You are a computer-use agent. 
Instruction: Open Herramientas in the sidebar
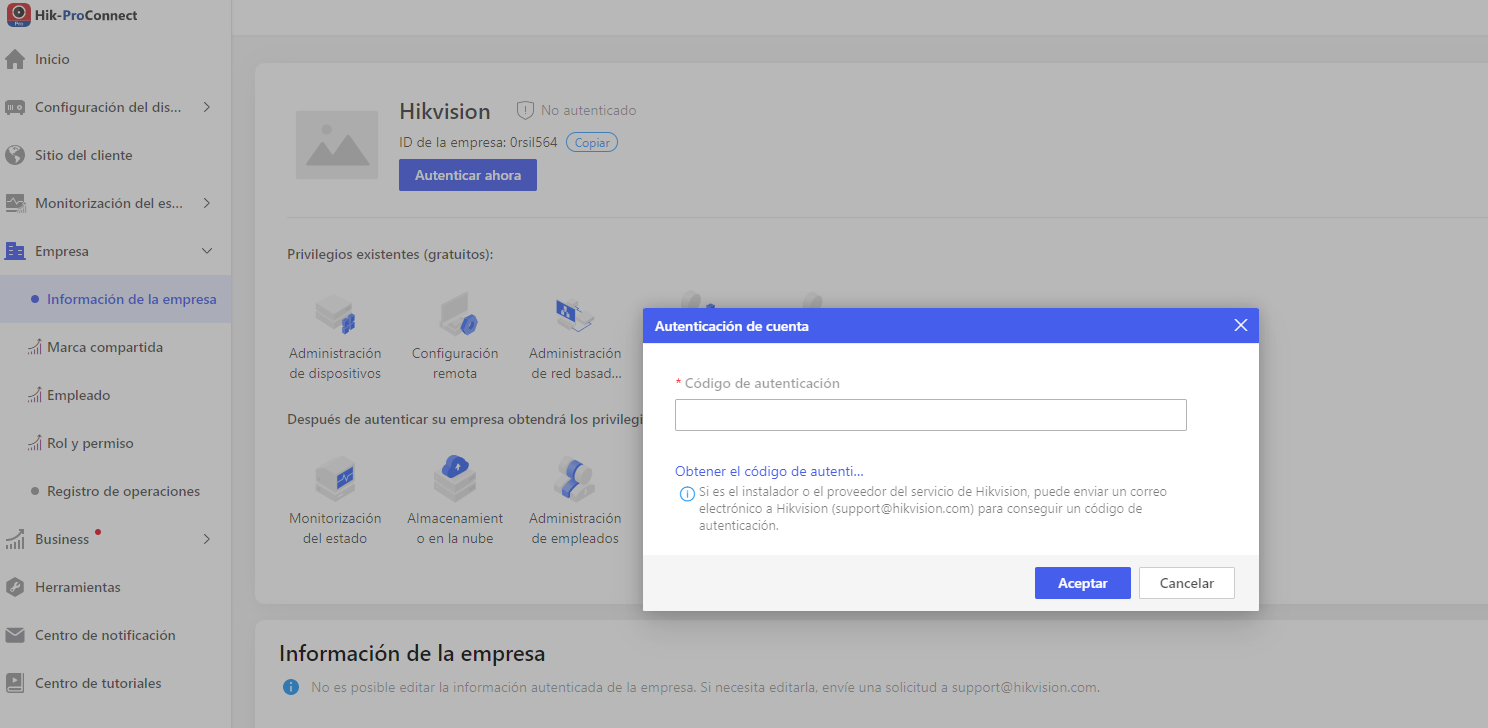click(x=115, y=587)
